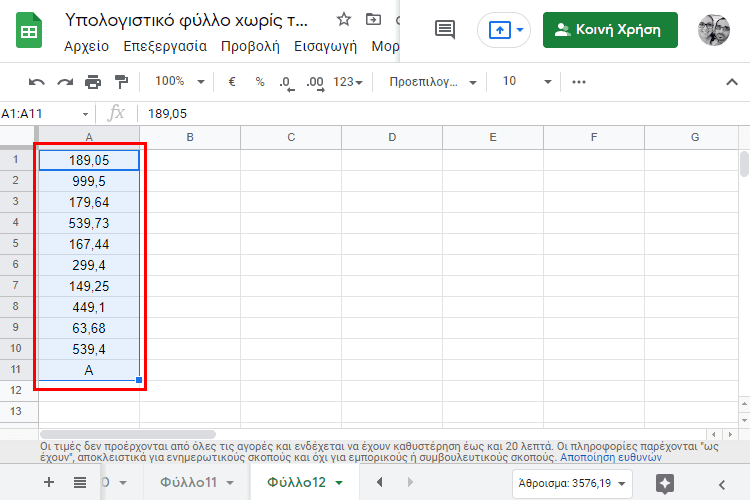Select row 12 header
Screen dimensions: 750x500
point(16,390)
